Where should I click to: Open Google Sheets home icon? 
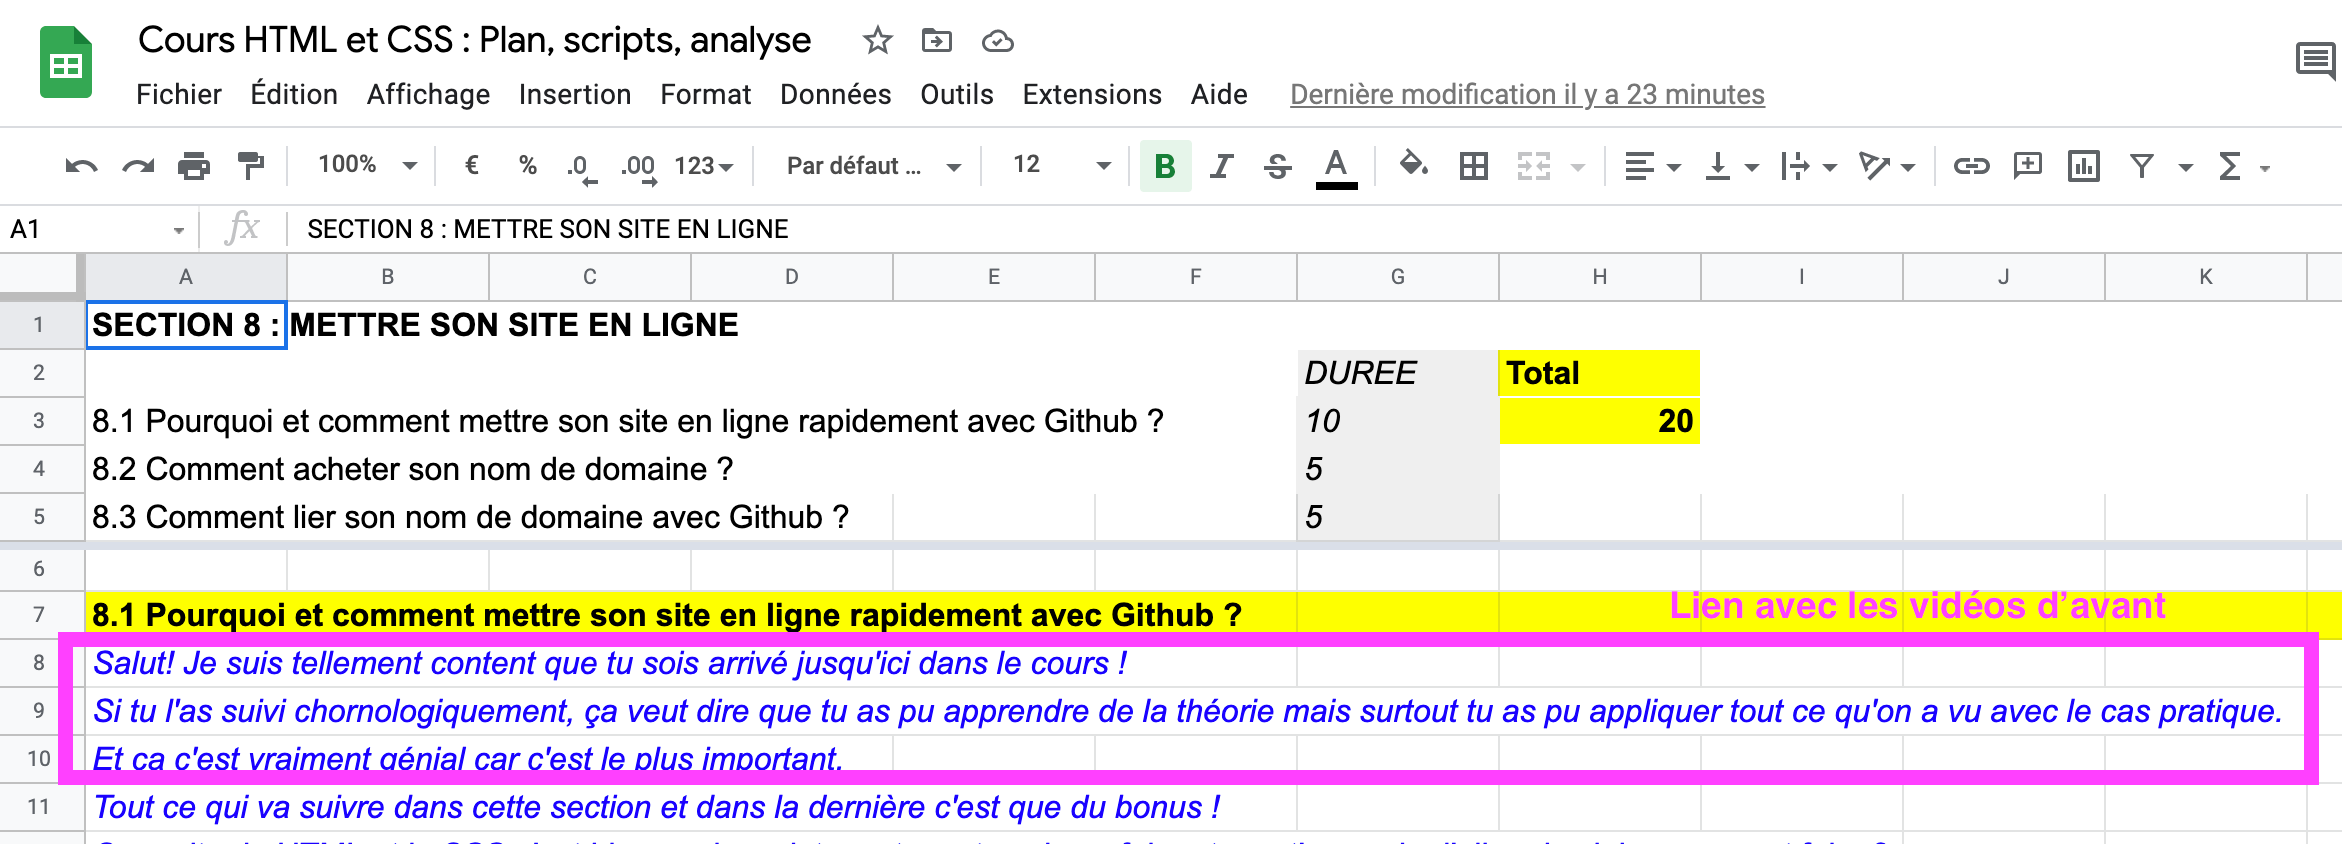tap(66, 63)
